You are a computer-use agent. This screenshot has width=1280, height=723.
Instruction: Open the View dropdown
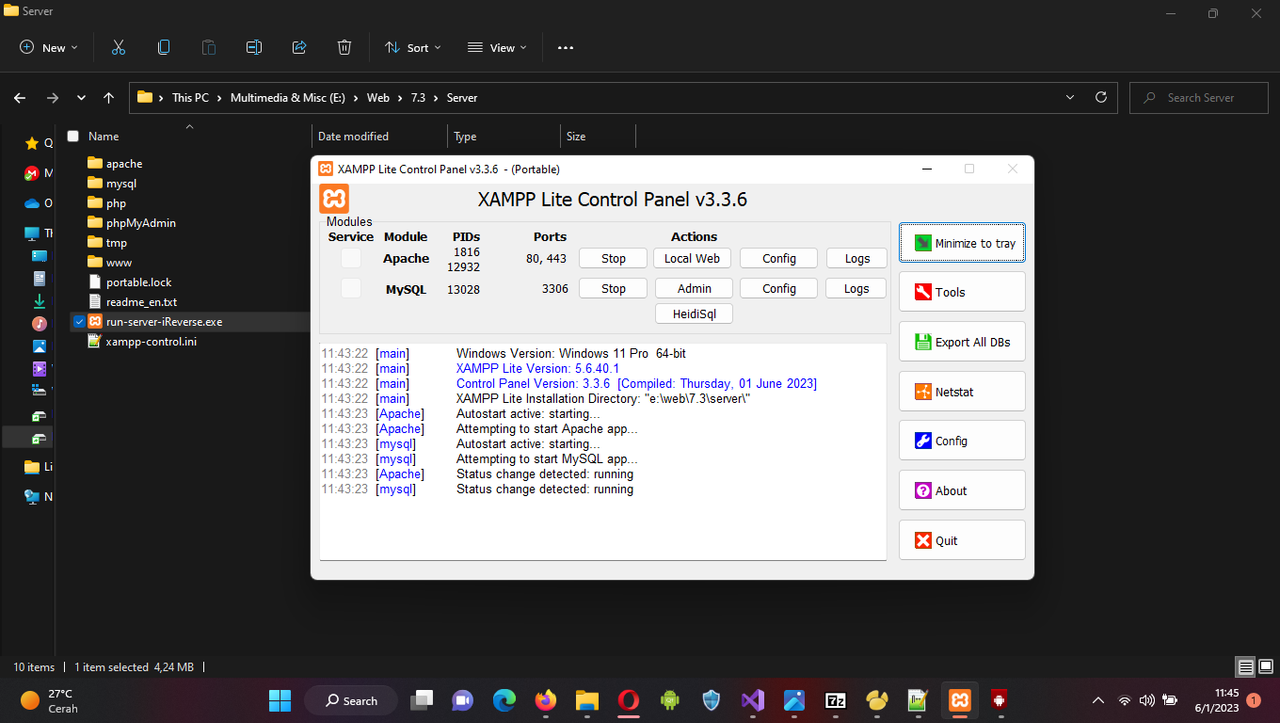coord(496,47)
